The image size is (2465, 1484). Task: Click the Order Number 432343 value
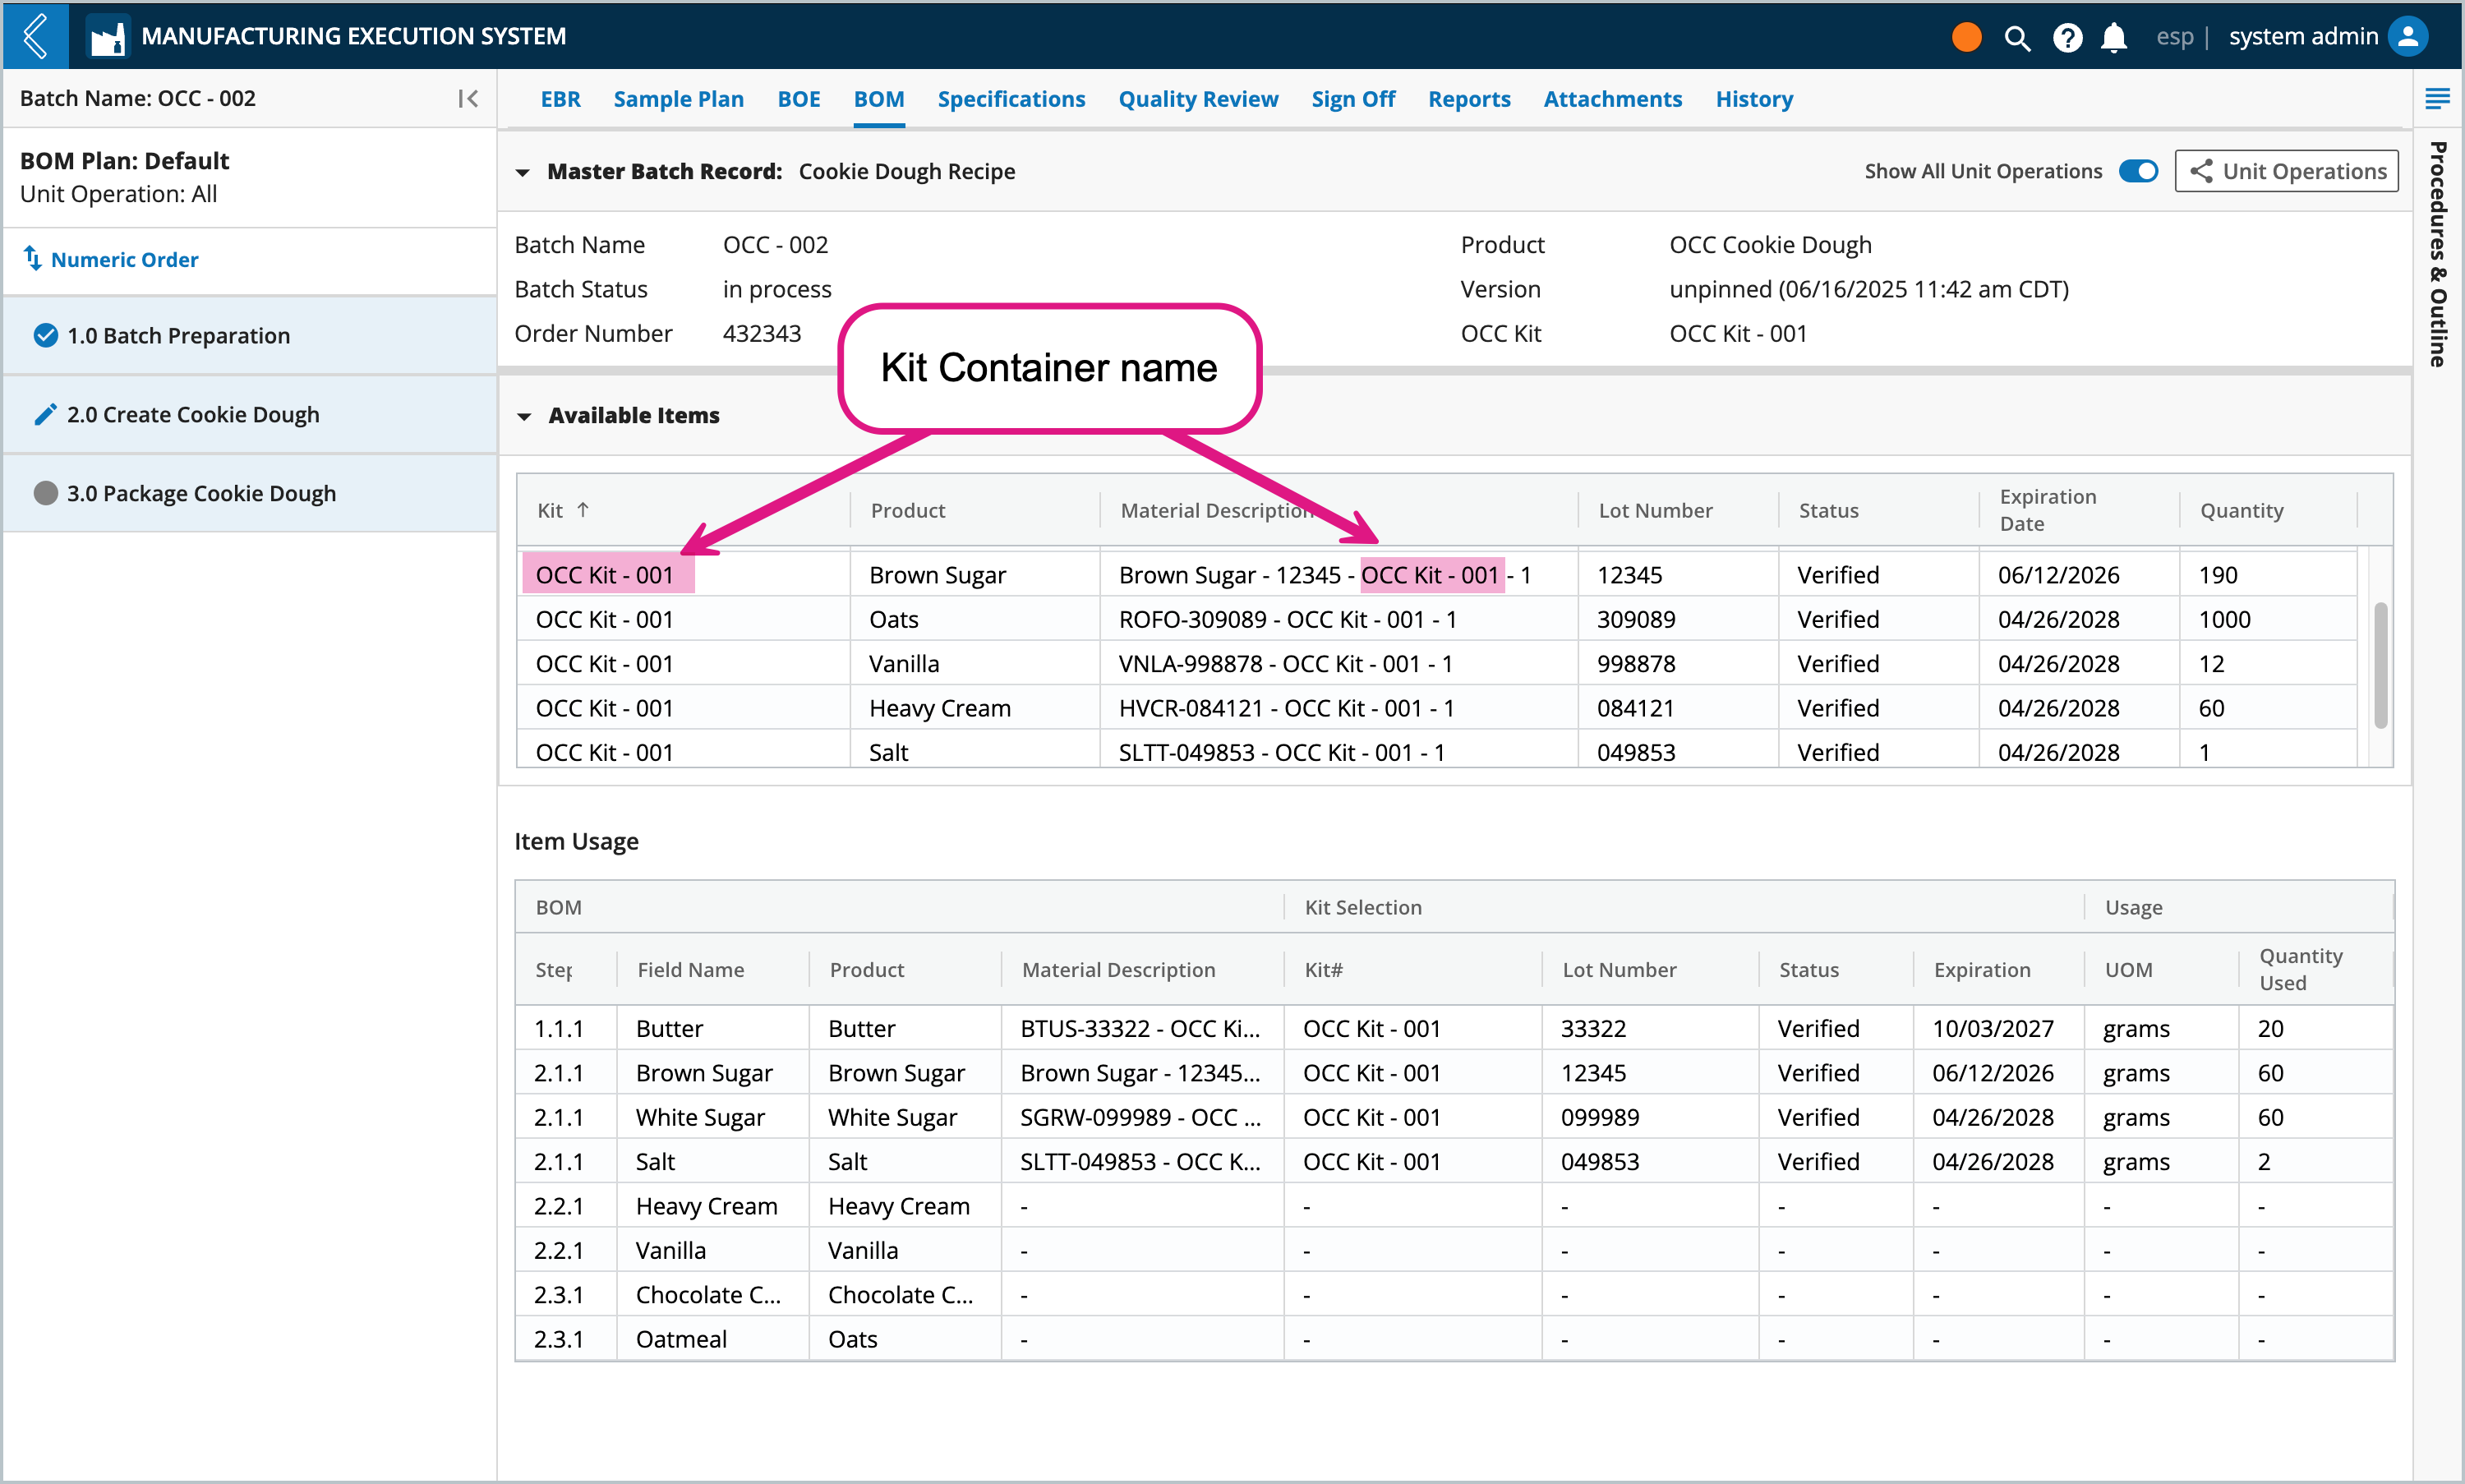(x=762, y=333)
